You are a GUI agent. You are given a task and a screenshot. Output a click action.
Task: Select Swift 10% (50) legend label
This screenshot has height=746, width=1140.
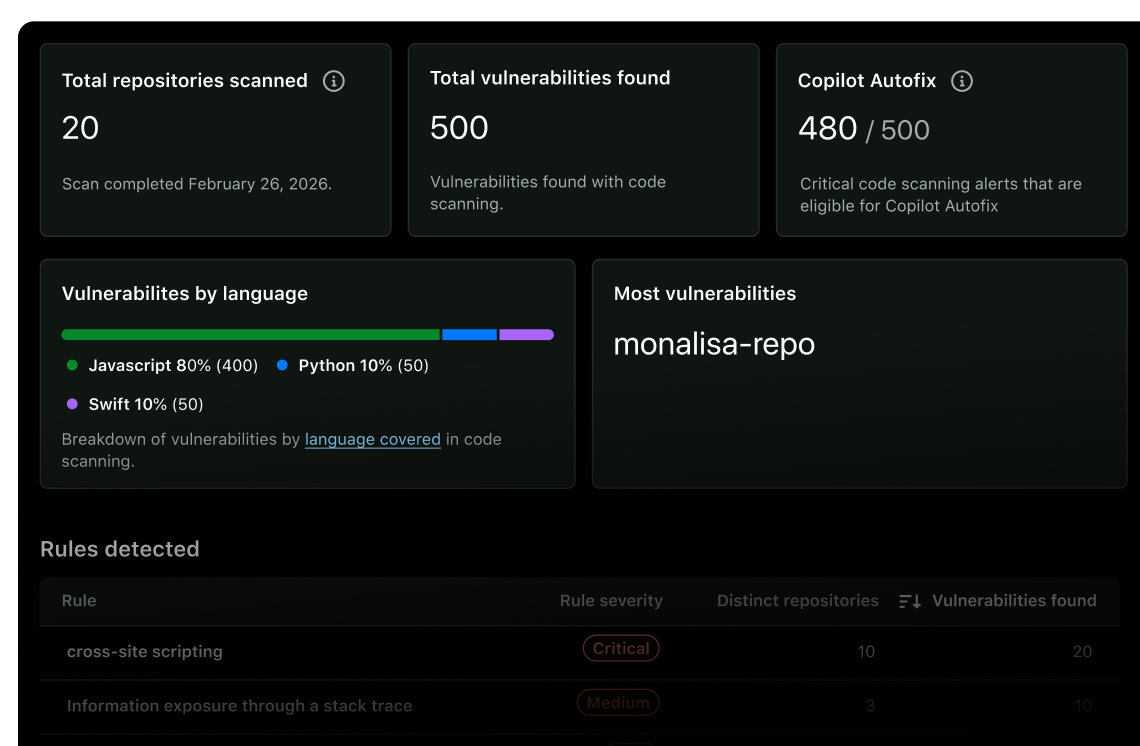point(146,404)
